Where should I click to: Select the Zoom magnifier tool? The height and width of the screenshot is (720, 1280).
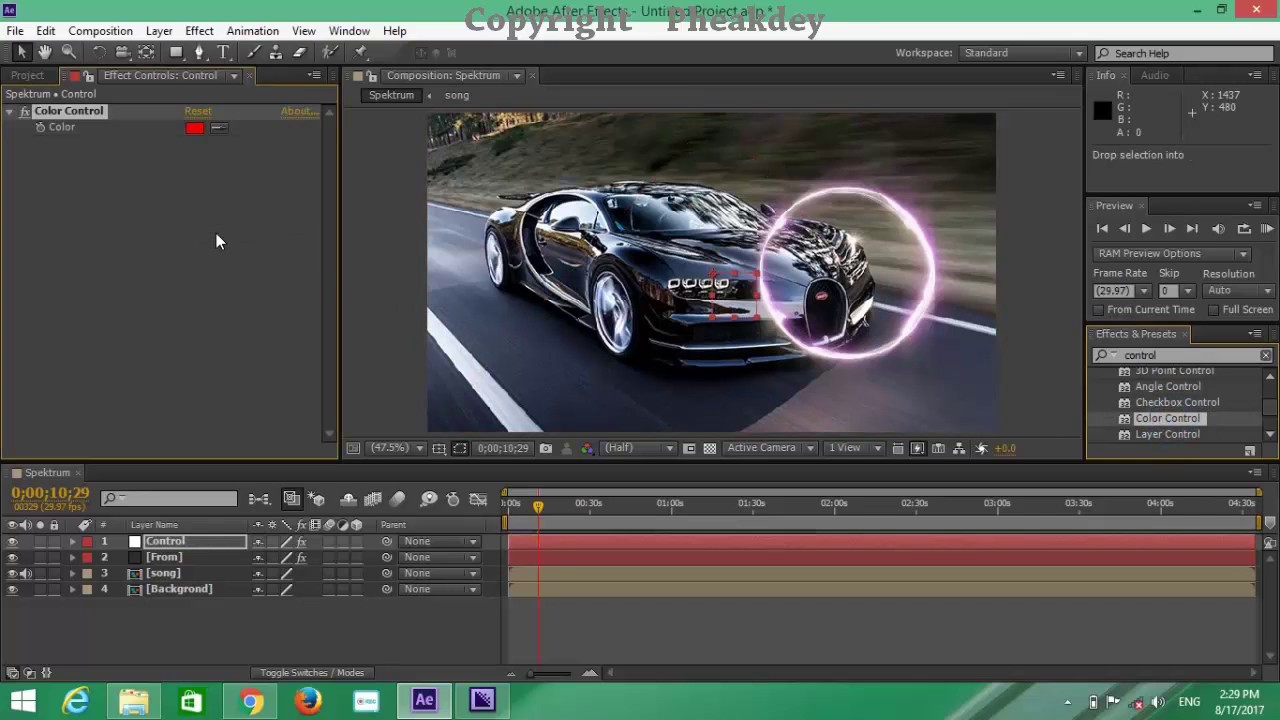(69, 52)
